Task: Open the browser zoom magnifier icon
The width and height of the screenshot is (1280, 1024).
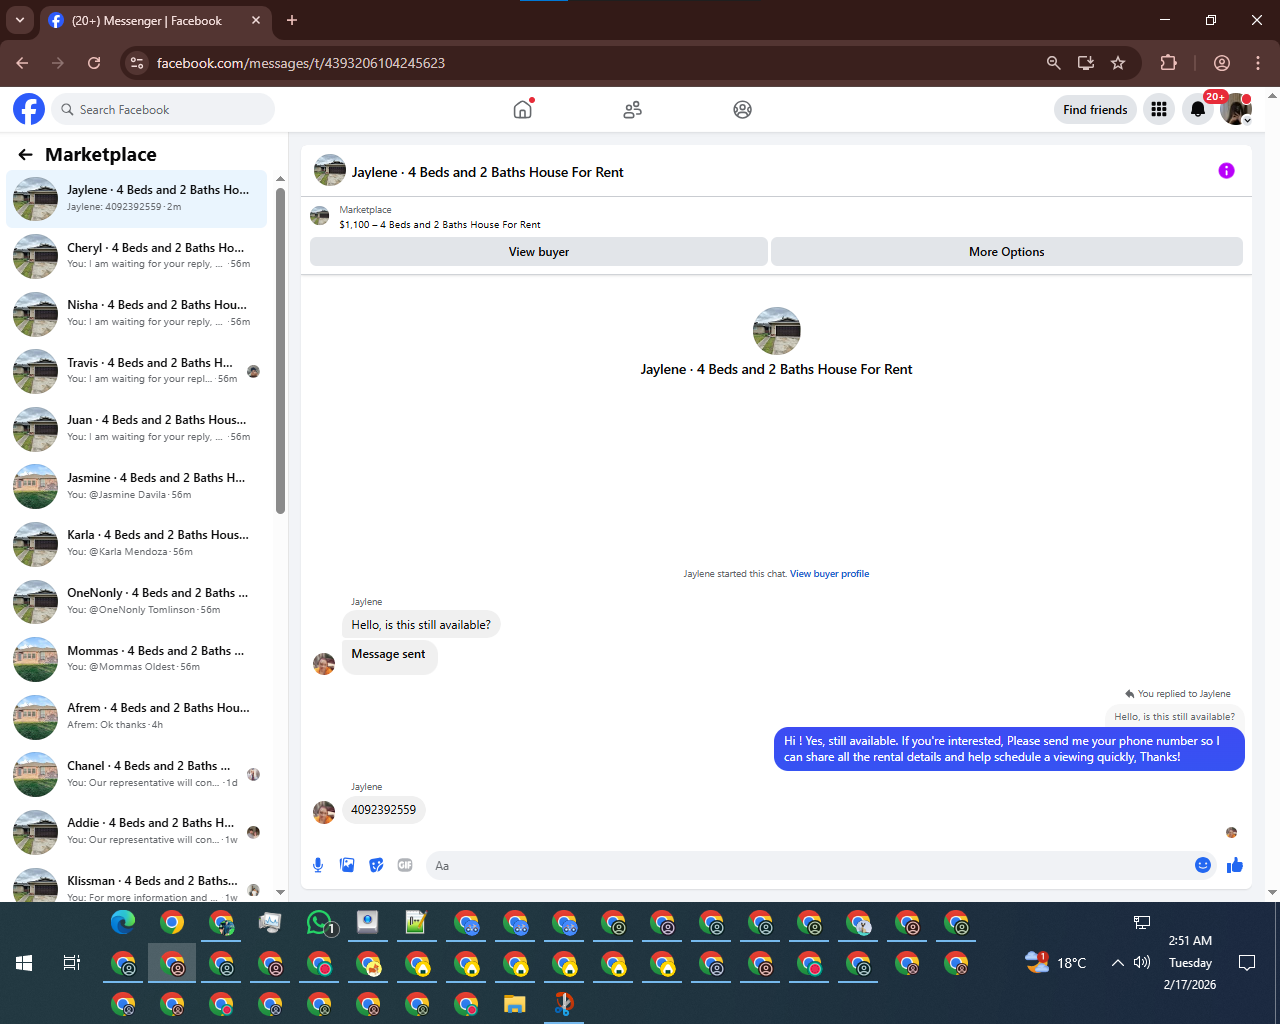Action: coord(1053,63)
